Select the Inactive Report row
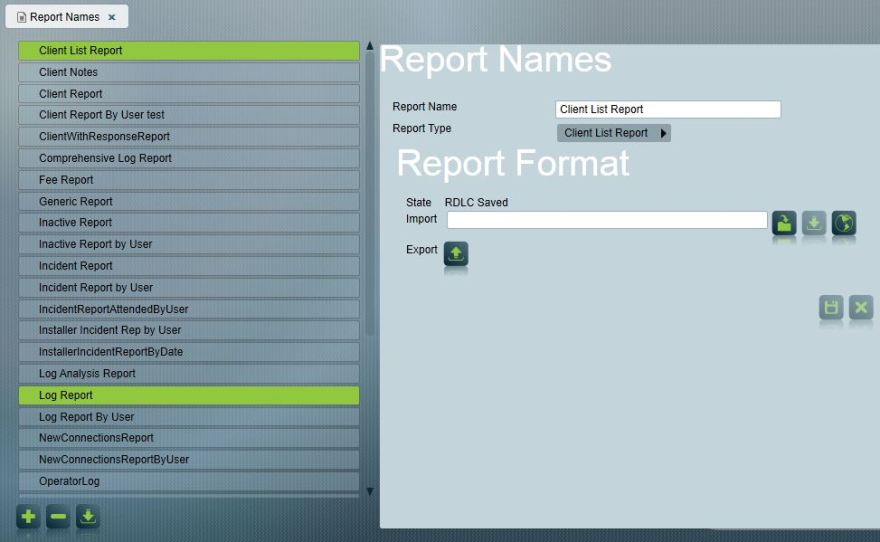Viewport: 880px width, 542px height. 189,223
